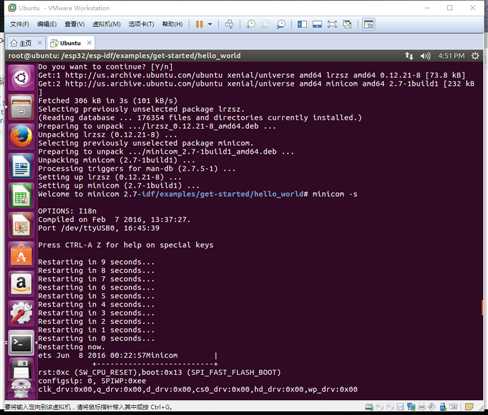Launch Firefox from the Ubuntu launcher

pyautogui.click(x=21, y=136)
